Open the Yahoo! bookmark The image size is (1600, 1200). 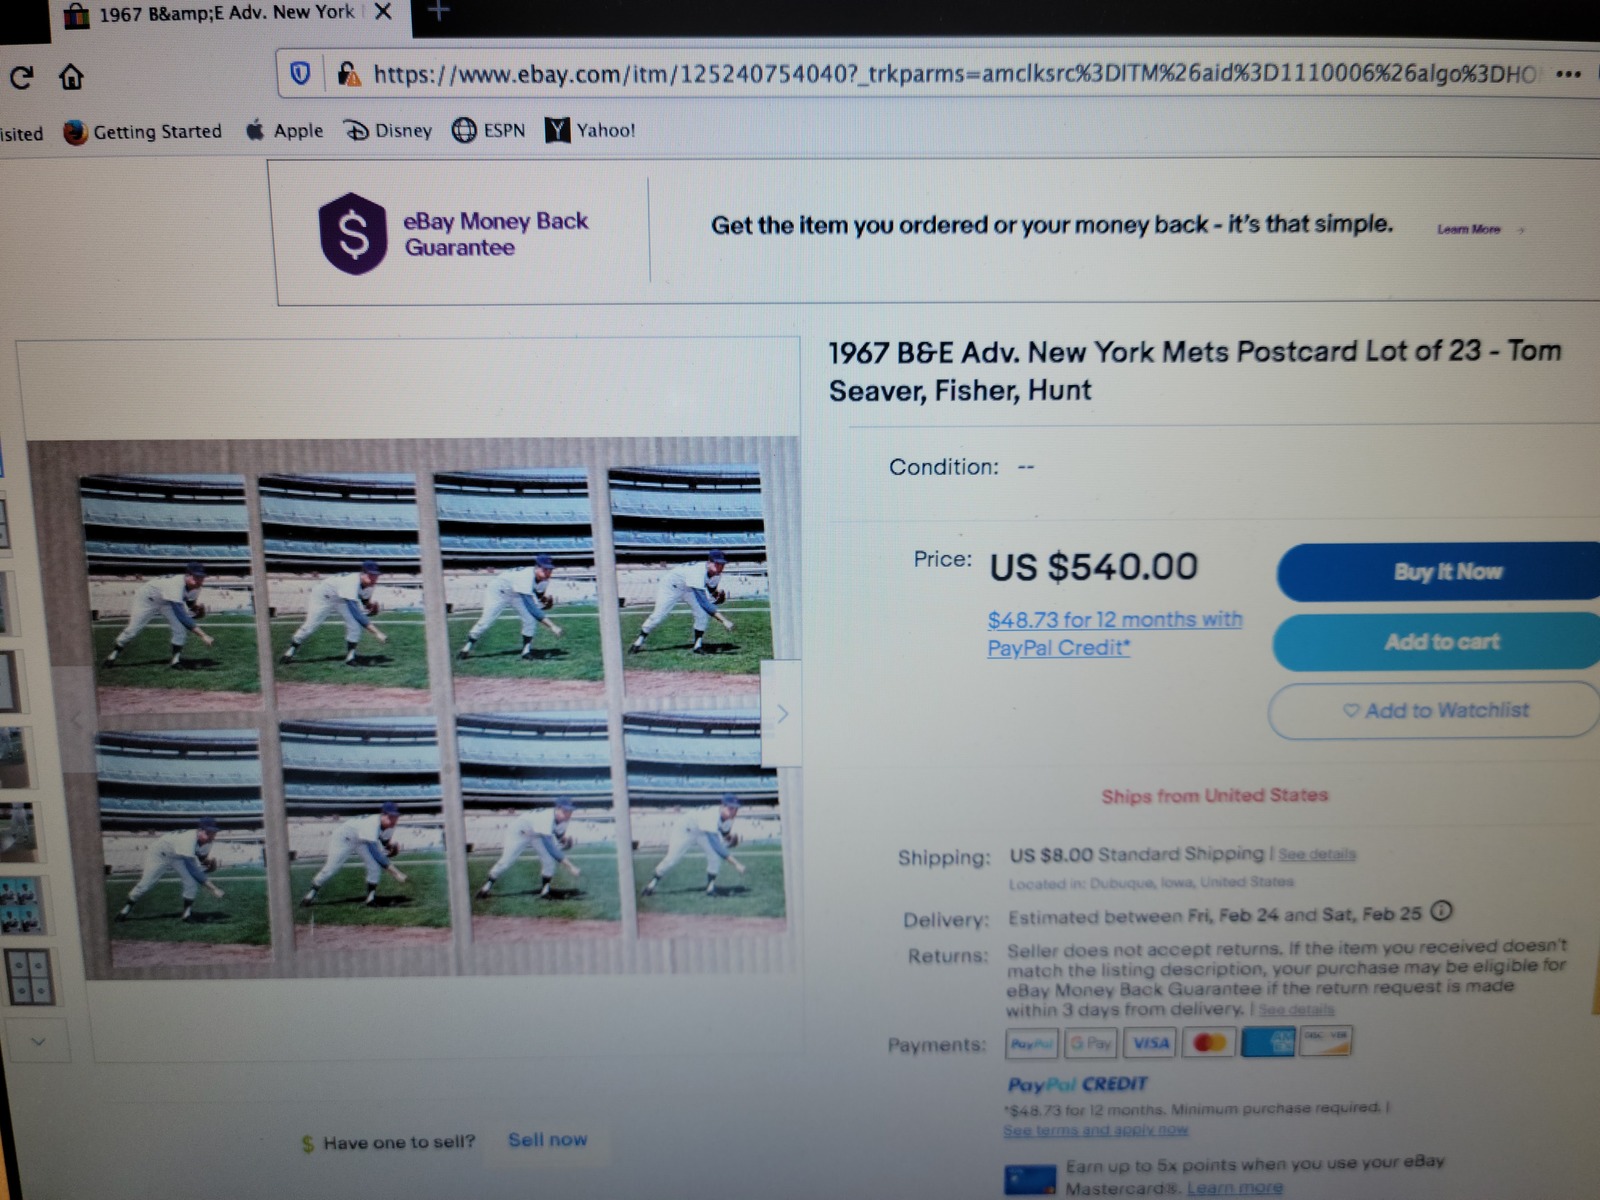pos(590,130)
